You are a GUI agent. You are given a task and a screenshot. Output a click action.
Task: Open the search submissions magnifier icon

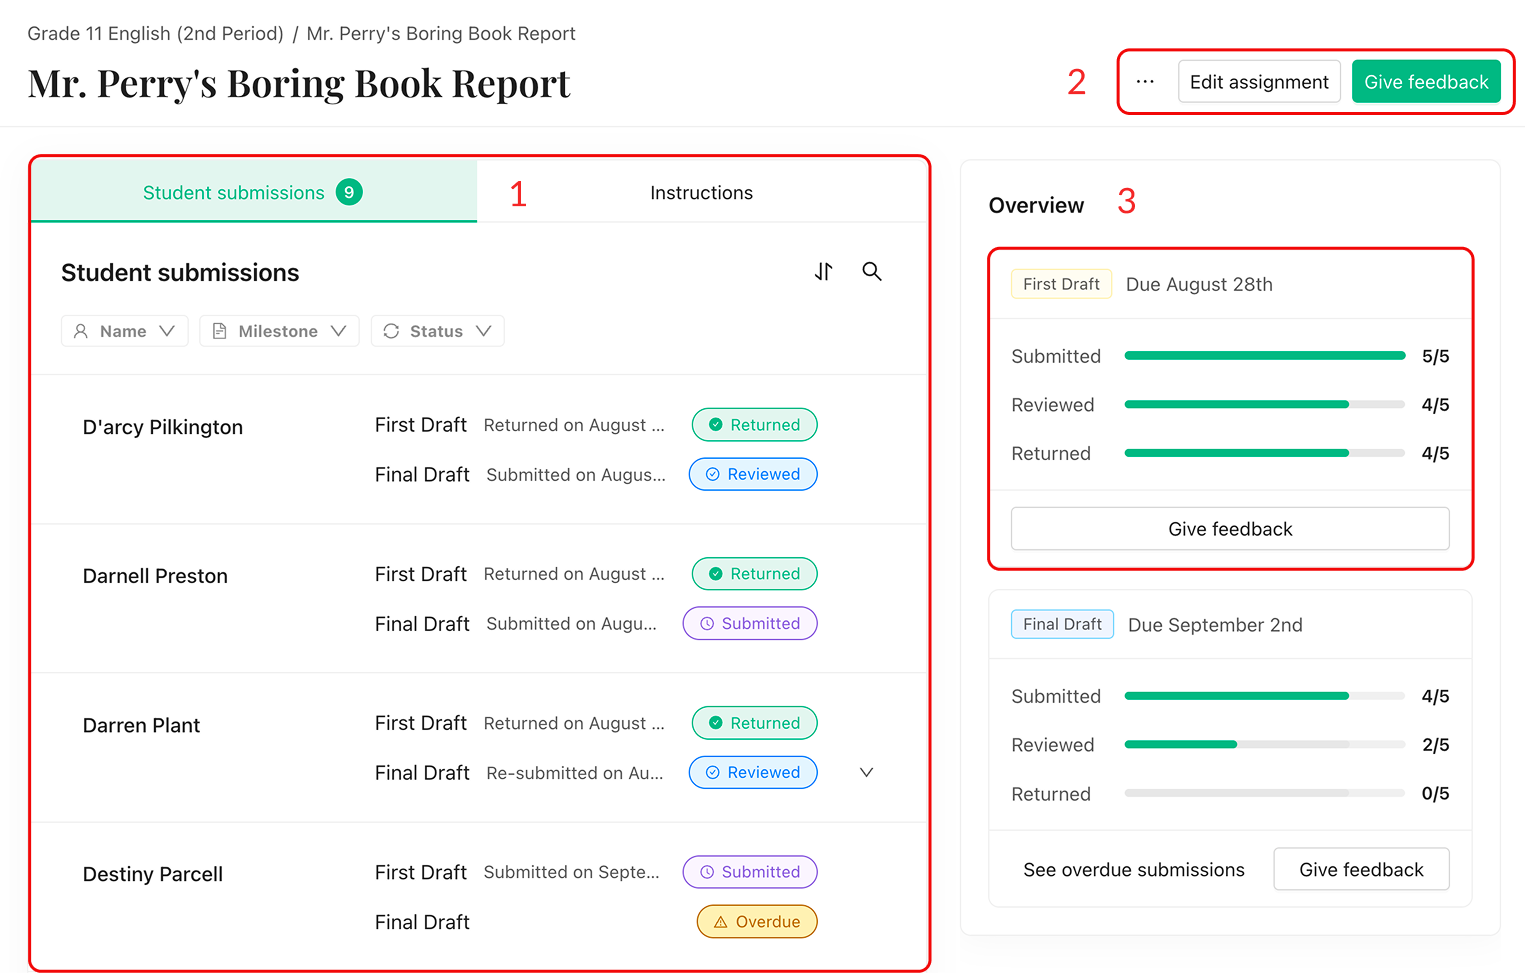pyautogui.click(x=872, y=271)
